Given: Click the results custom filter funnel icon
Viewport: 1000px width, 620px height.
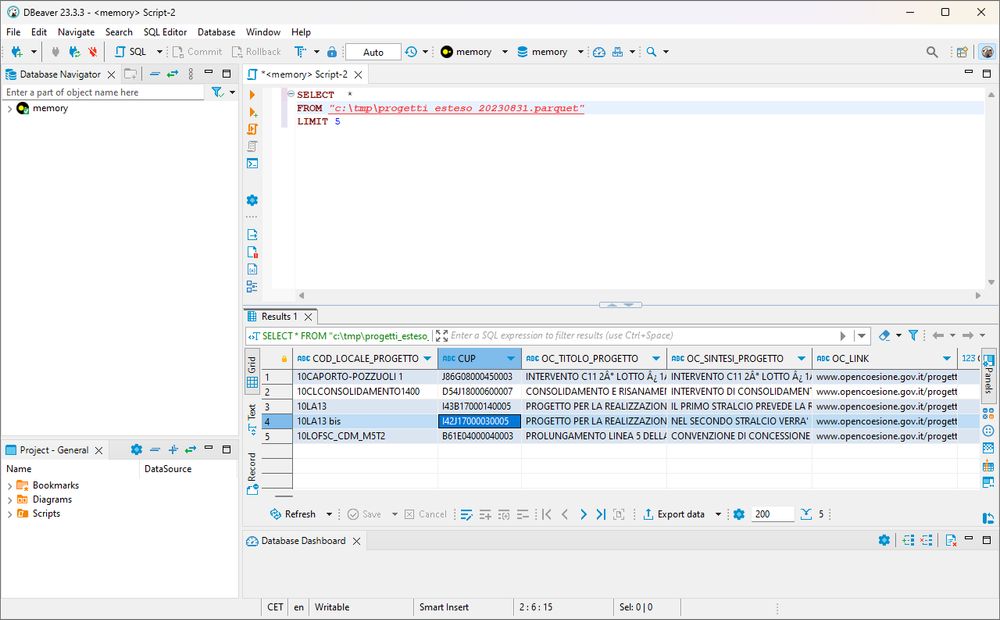Looking at the screenshot, I should (x=913, y=336).
